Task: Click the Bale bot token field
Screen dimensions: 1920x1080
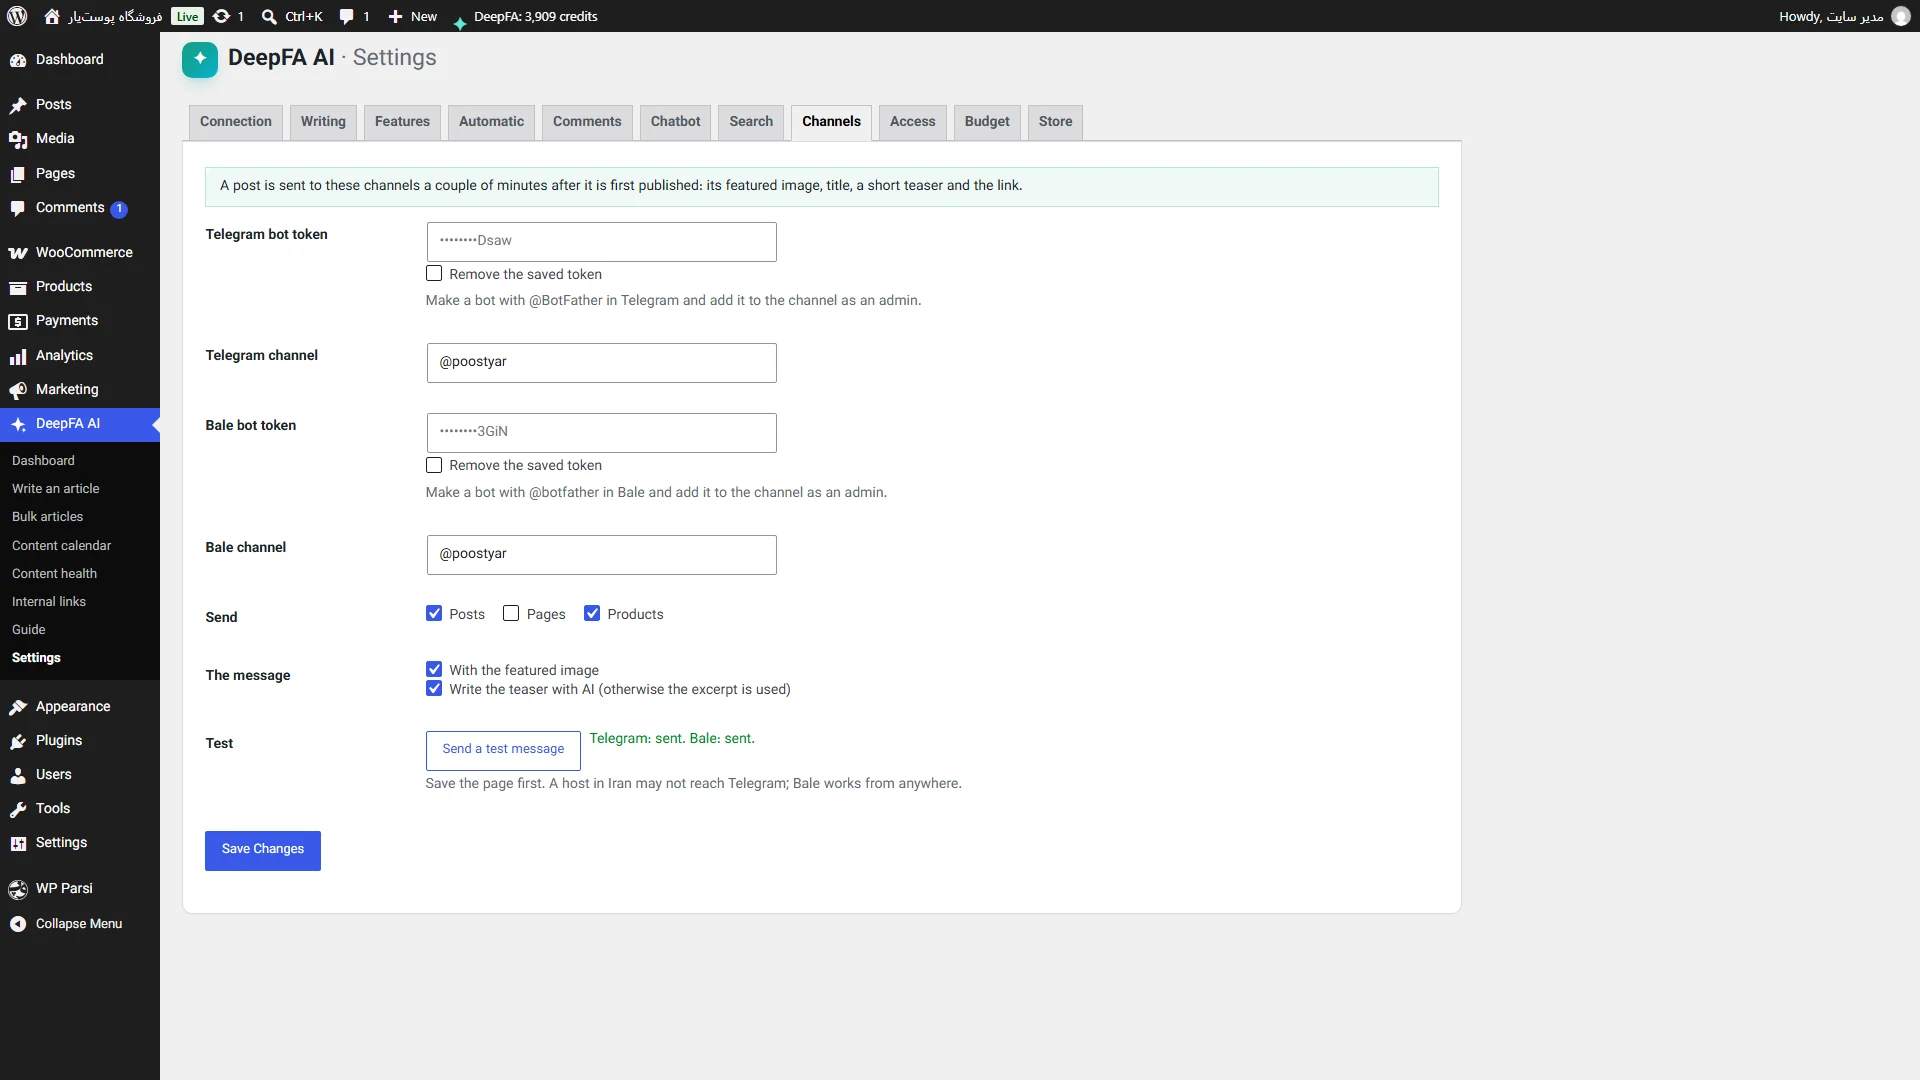Action: tap(602, 433)
